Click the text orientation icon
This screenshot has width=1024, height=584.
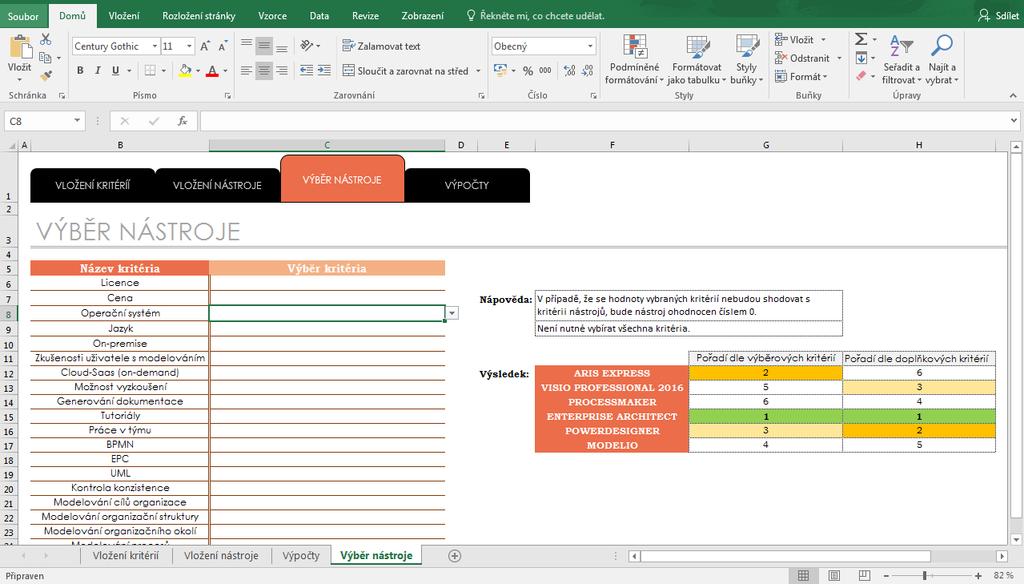click(x=307, y=46)
